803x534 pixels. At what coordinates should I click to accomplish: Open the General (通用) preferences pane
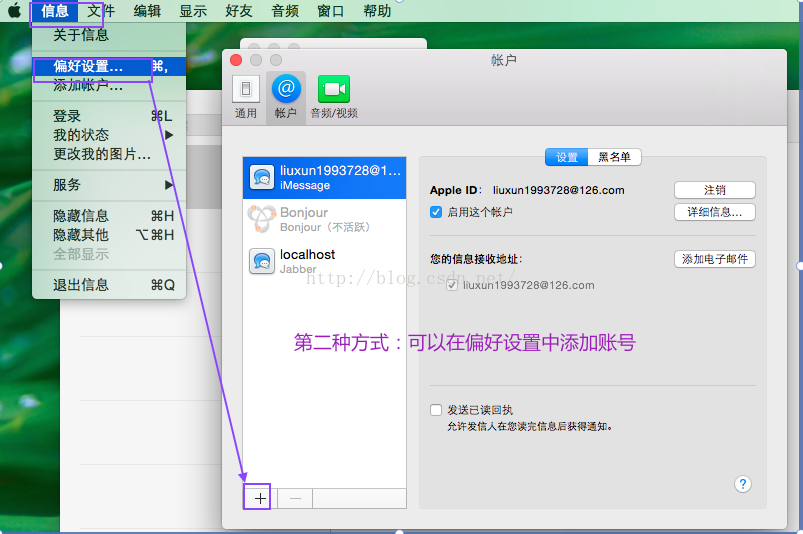(246, 97)
